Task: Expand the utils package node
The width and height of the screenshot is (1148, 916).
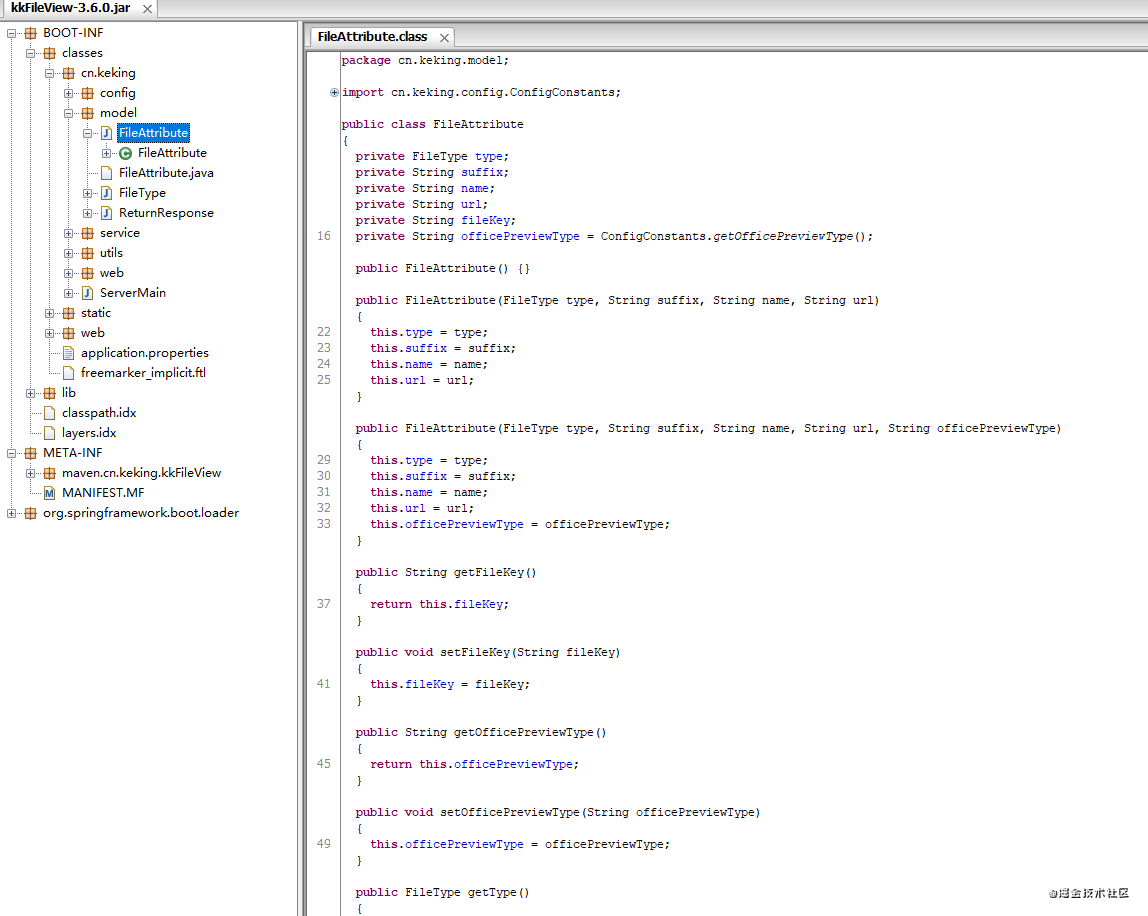Action: [69, 253]
